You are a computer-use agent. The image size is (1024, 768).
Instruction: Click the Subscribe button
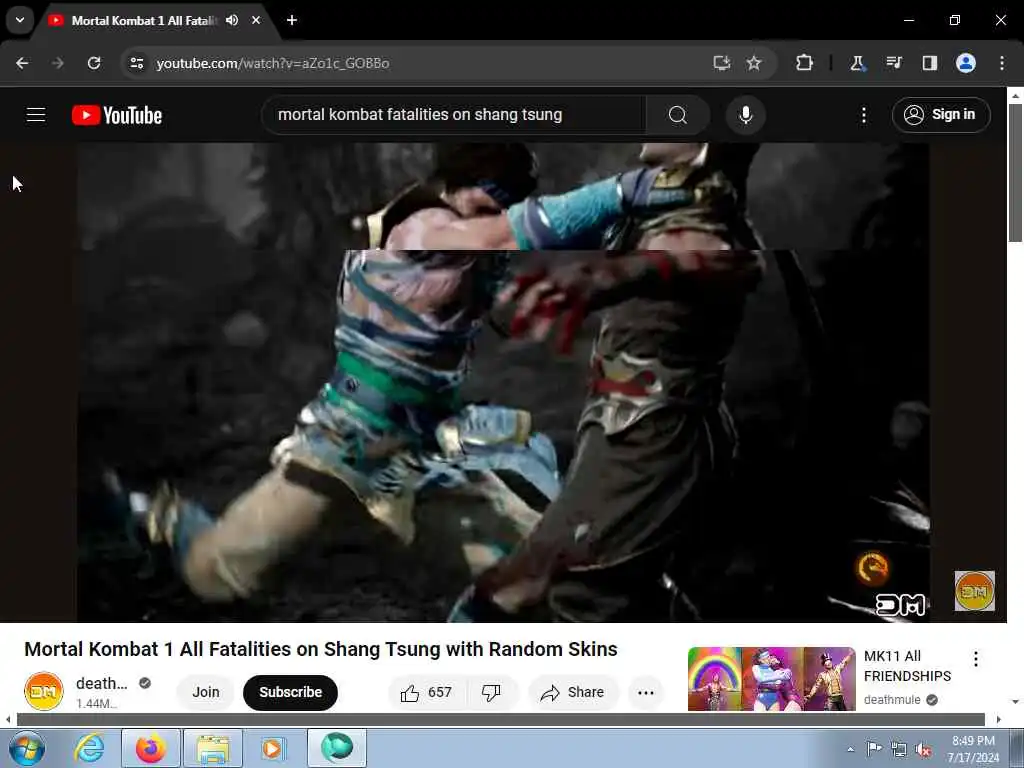[290, 692]
